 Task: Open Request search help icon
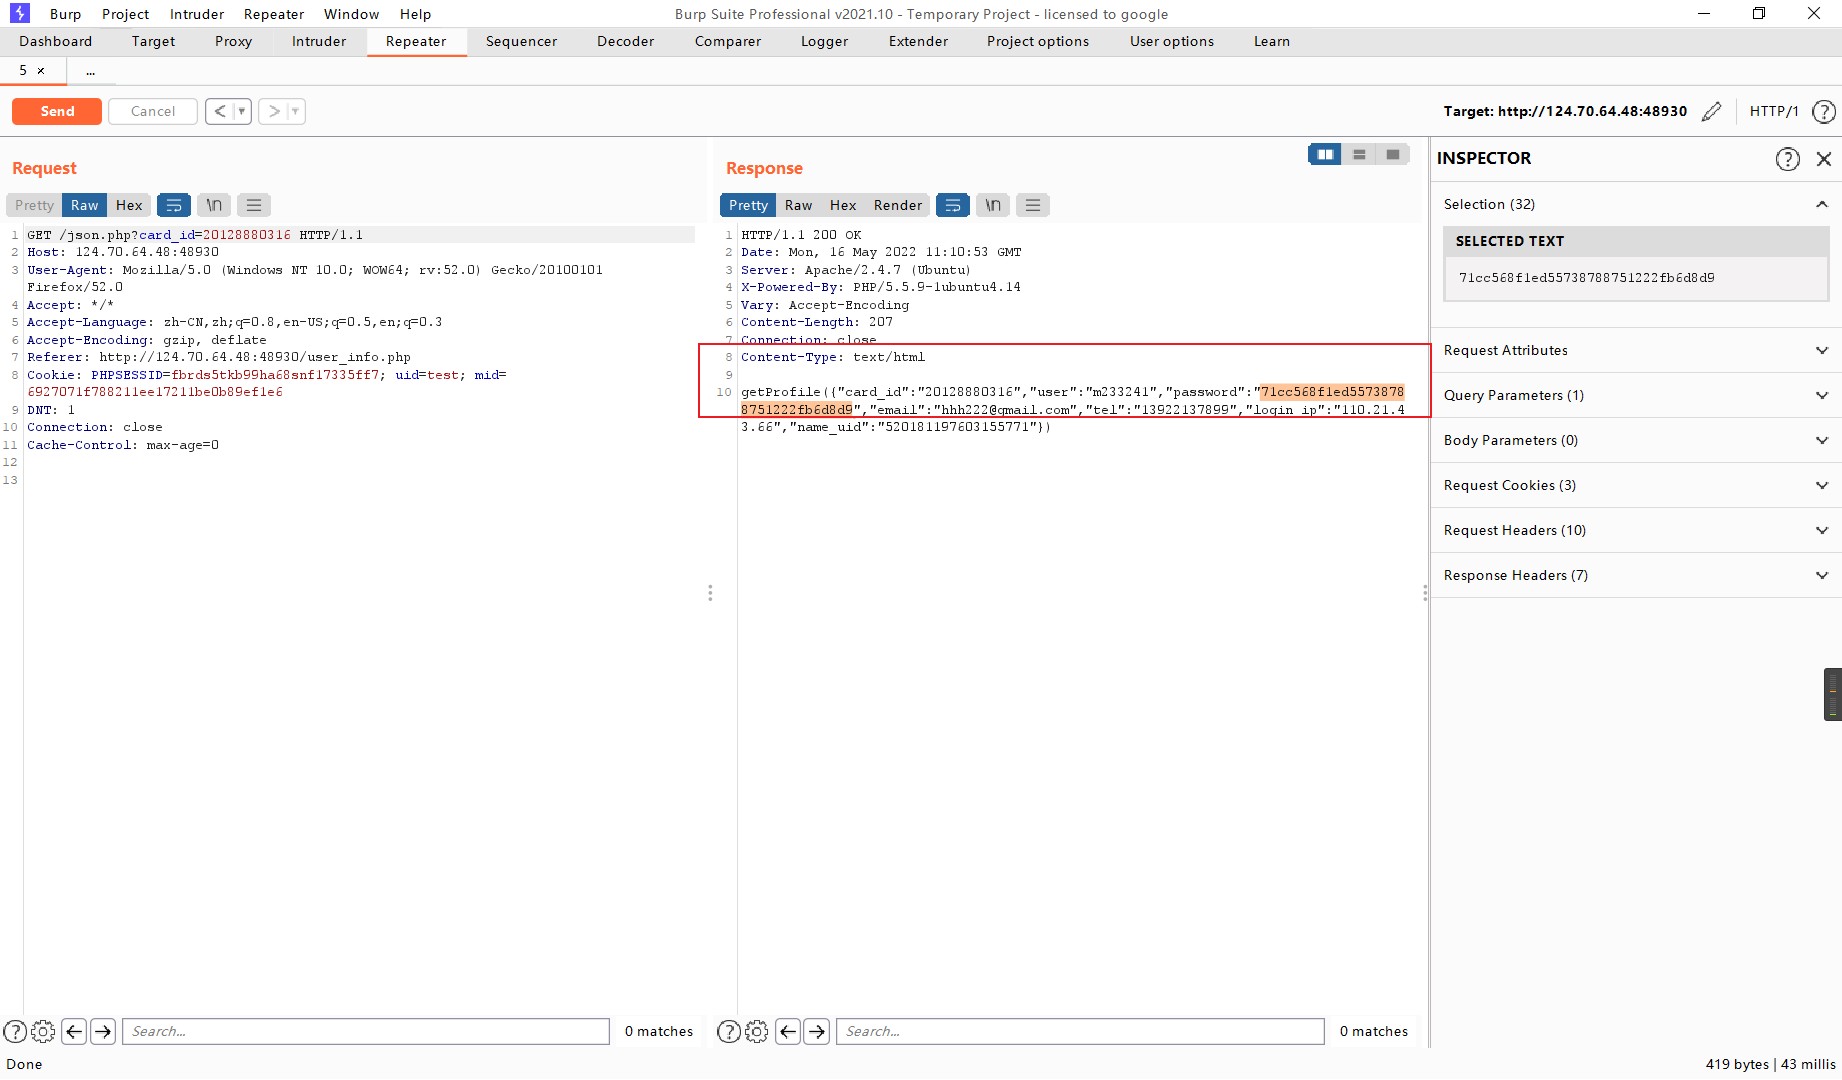pyautogui.click(x=15, y=1031)
